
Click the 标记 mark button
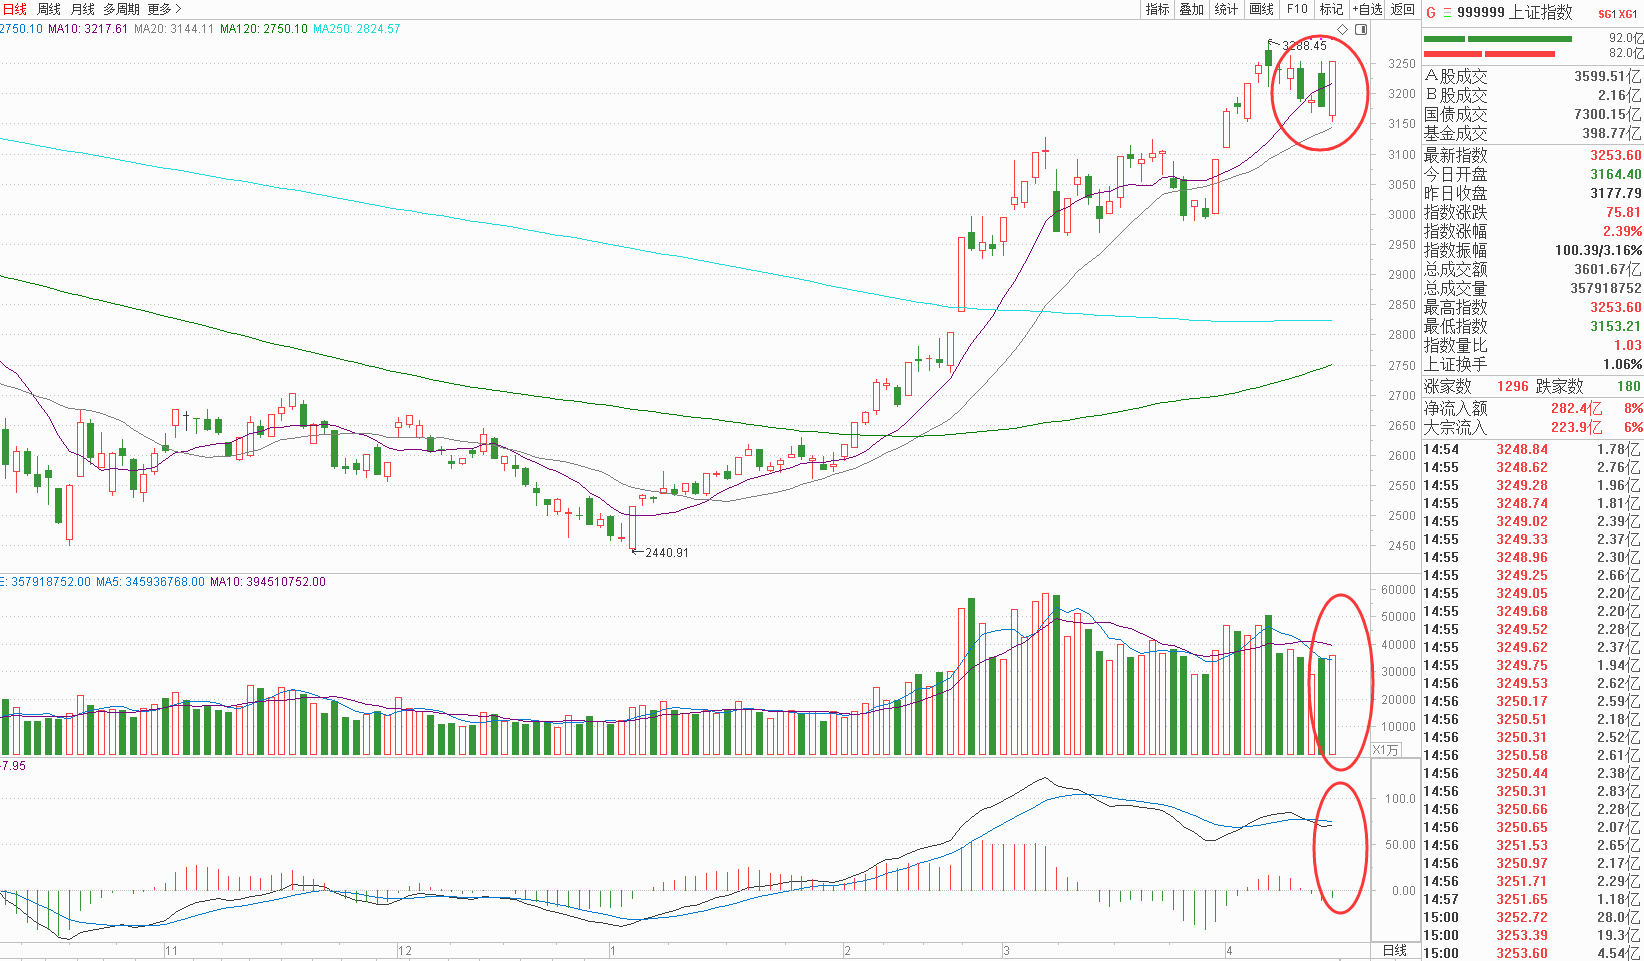[x=1331, y=9]
